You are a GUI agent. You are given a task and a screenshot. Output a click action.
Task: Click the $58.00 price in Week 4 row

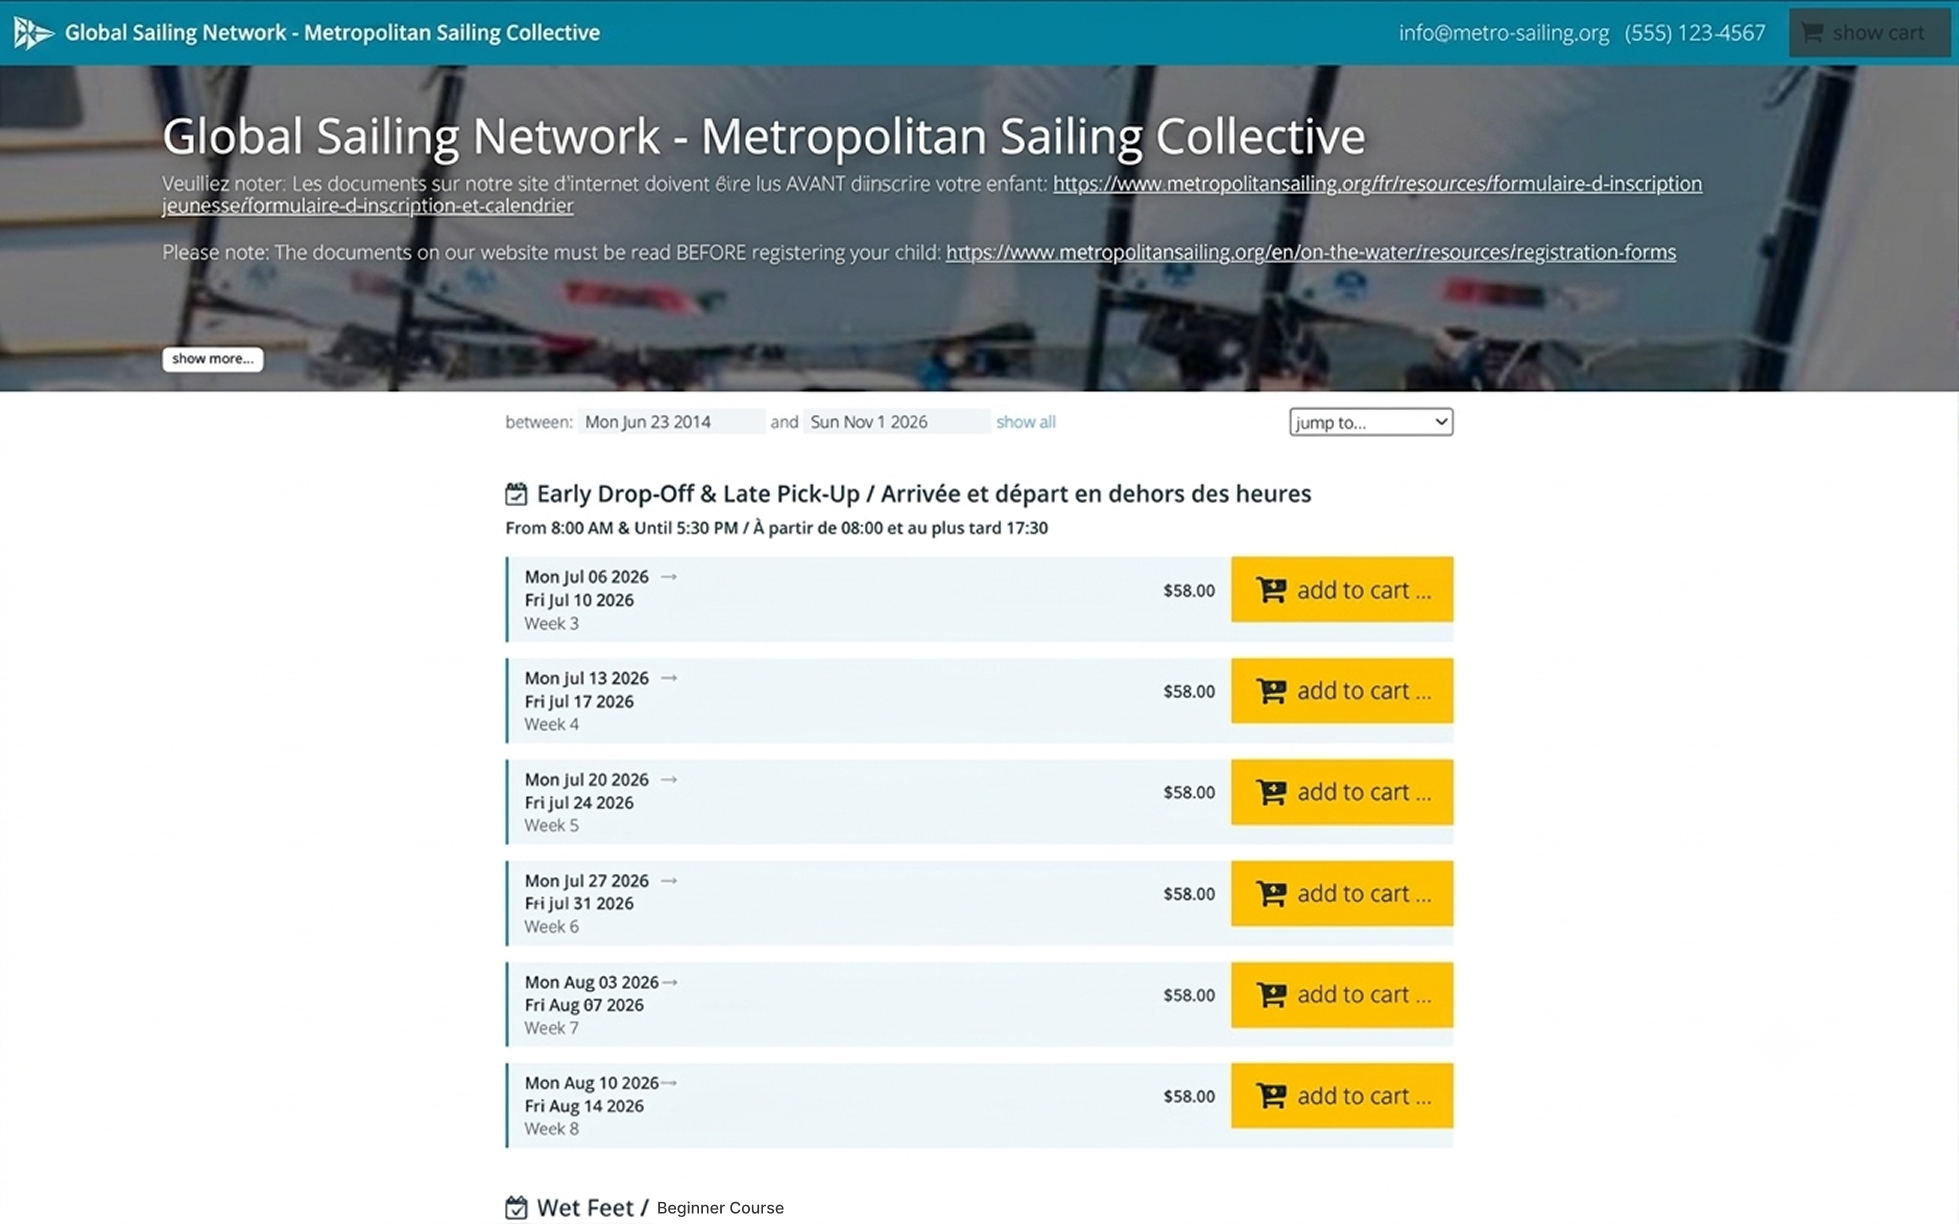[1189, 691]
